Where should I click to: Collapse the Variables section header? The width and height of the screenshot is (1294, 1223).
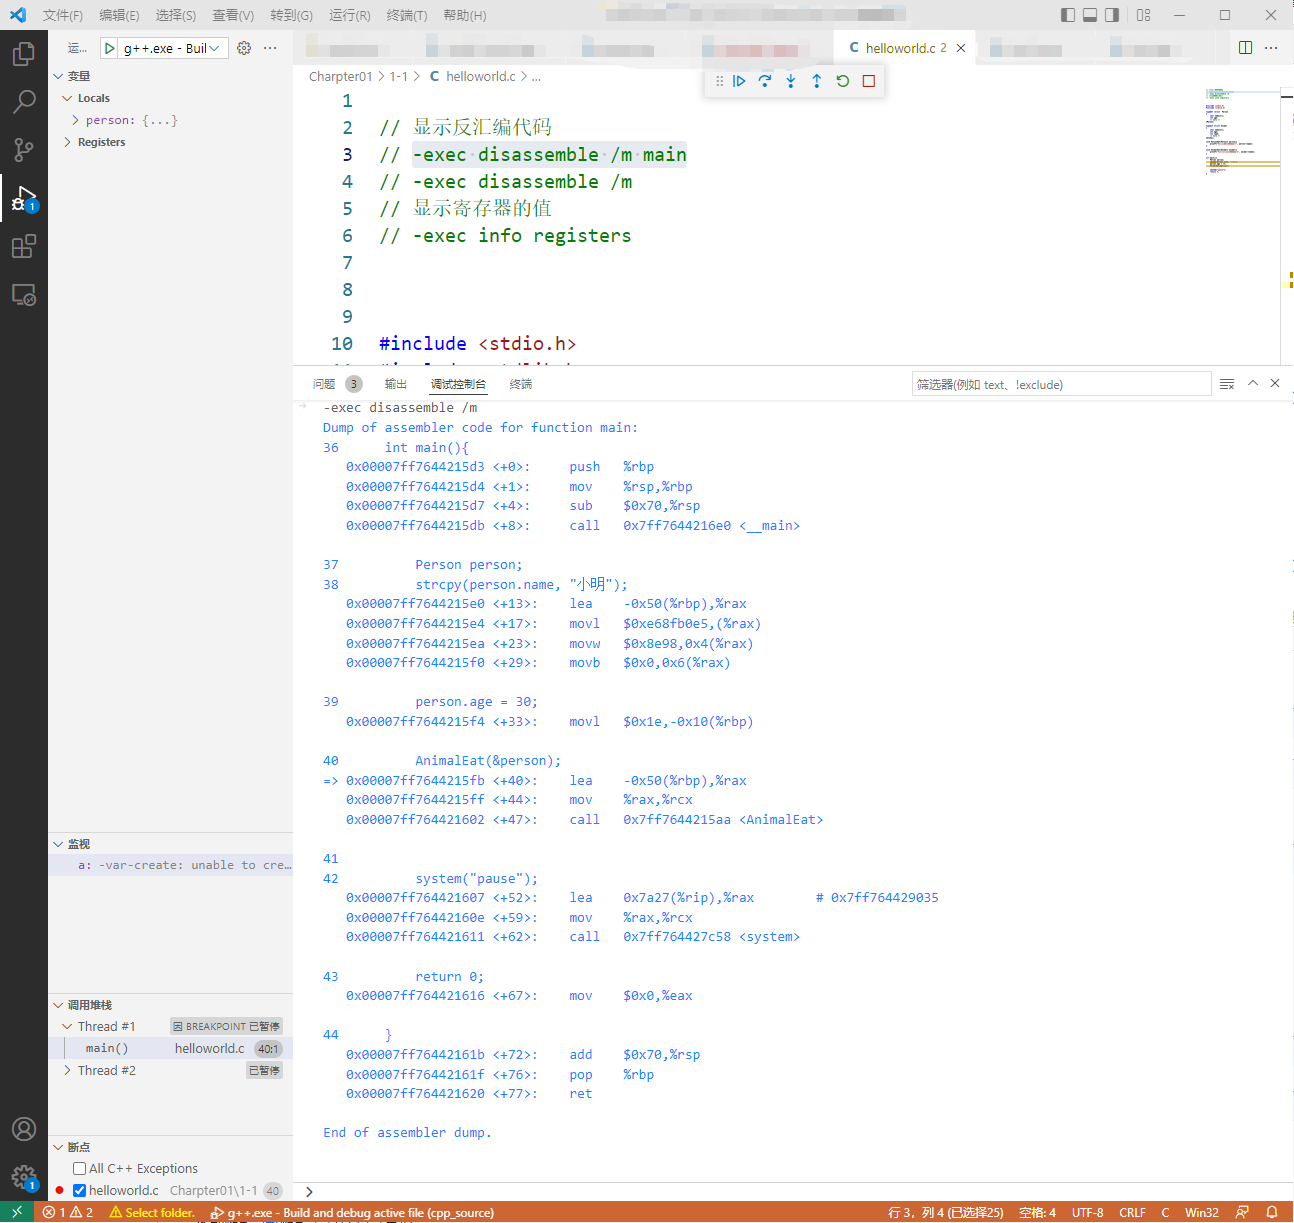tap(170, 76)
